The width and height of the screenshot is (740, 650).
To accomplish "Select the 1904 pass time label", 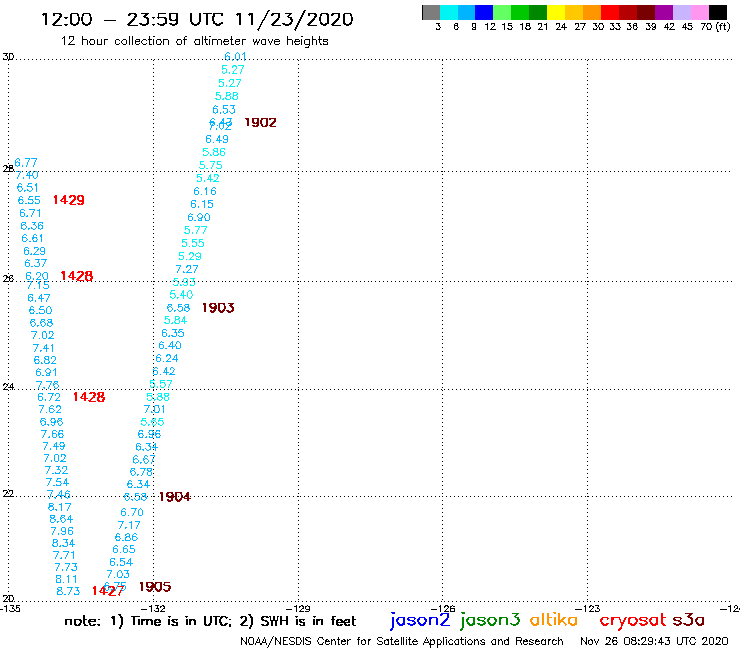I will [x=175, y=497].
